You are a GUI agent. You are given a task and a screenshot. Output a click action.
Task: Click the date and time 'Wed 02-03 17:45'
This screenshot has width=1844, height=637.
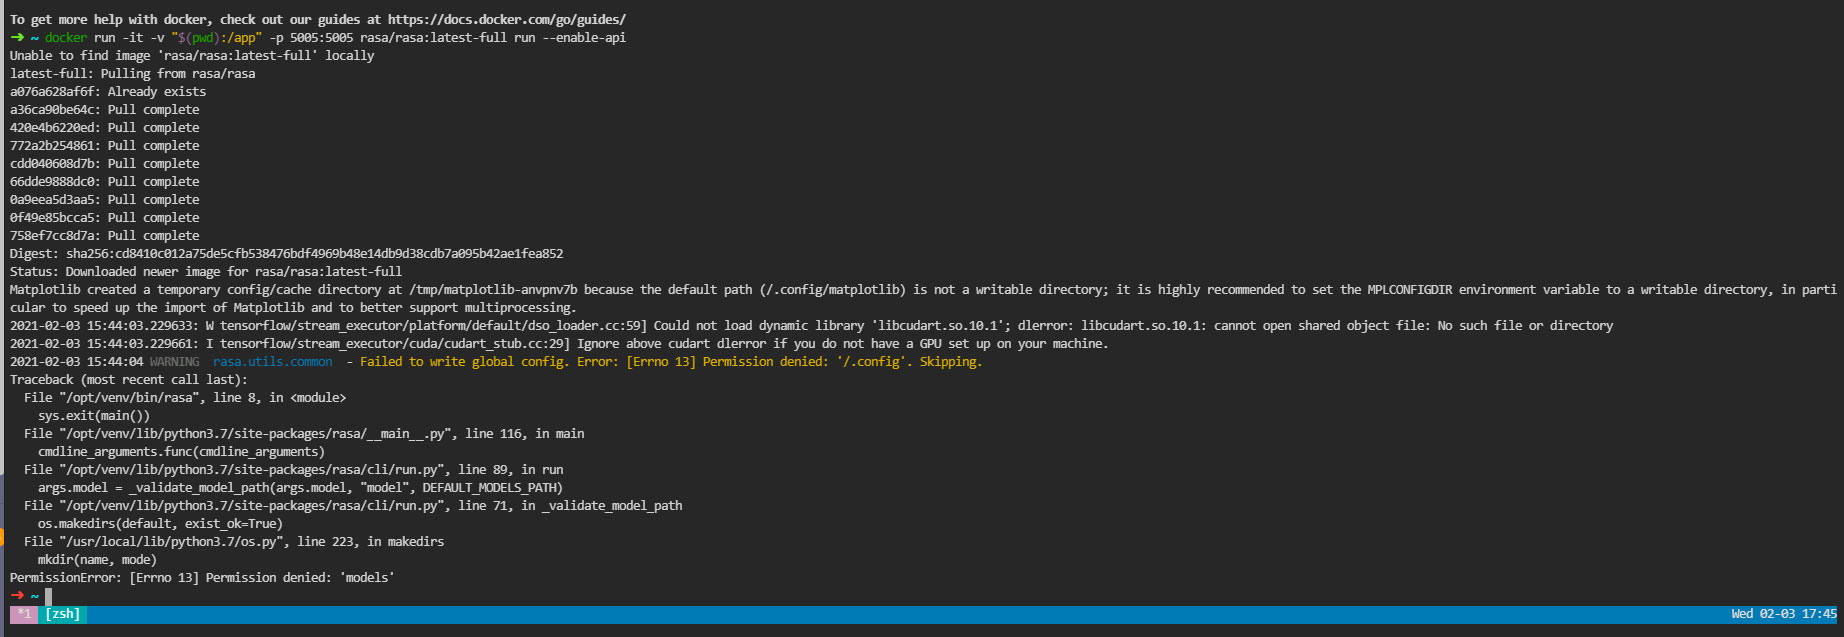tap(1784, 614)
